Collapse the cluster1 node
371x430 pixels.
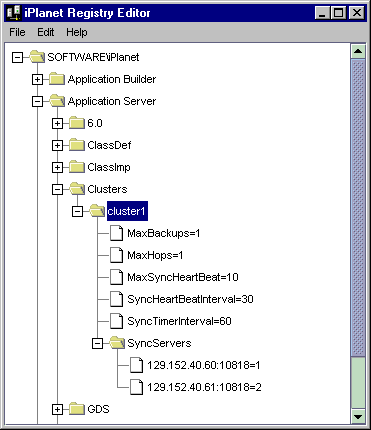pos(77,211)
